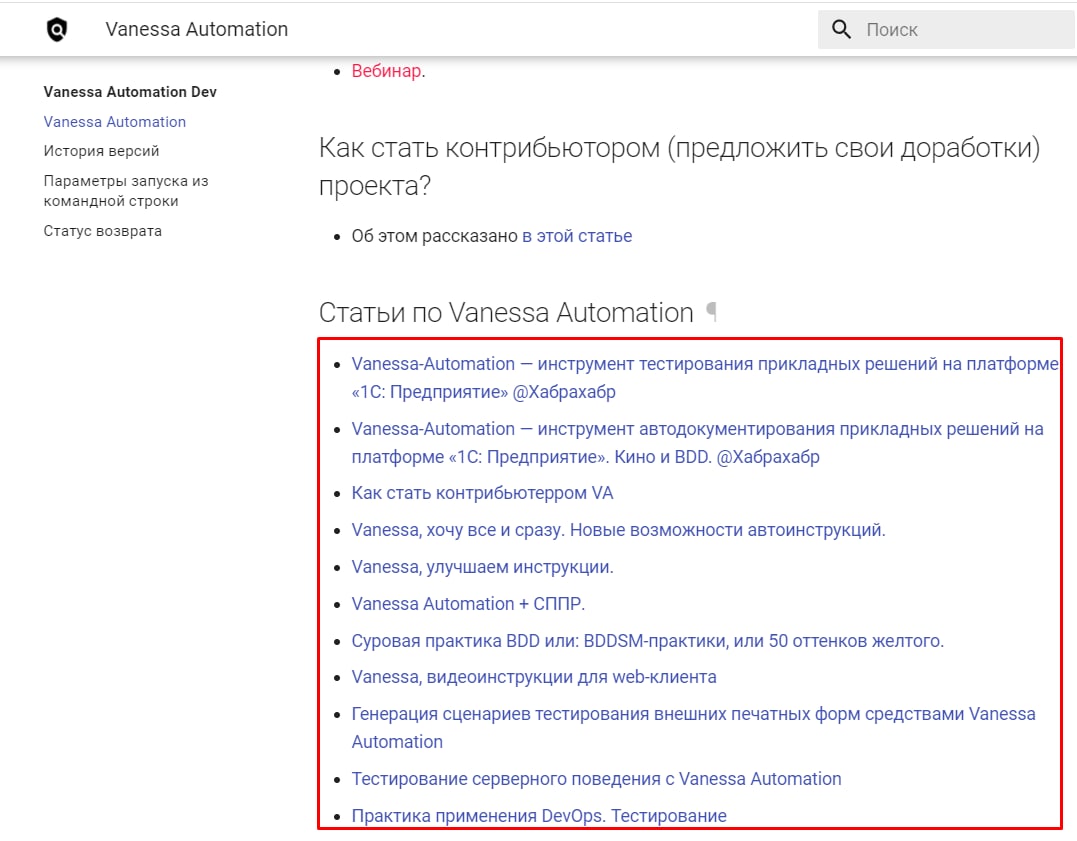Open История версий in the sidebar
Image resolution: width=1077 pixels, height=841 pixels.
(101, 151)
